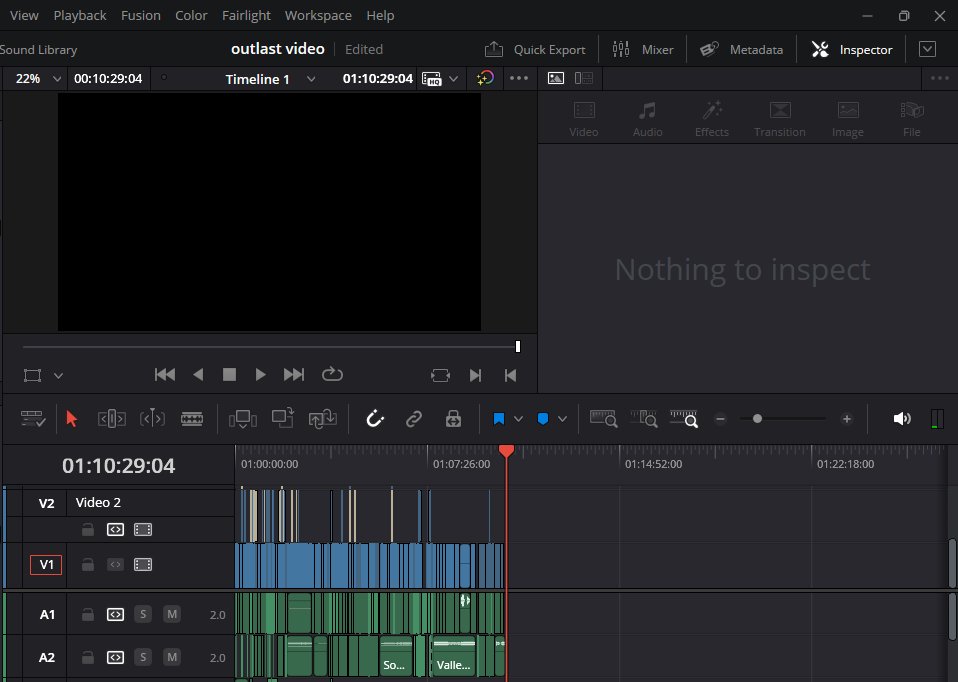The image size is (958, 682).
Task: Switch to single viewer mode icon
Action: pyautogui.click(x=556, y=78)
